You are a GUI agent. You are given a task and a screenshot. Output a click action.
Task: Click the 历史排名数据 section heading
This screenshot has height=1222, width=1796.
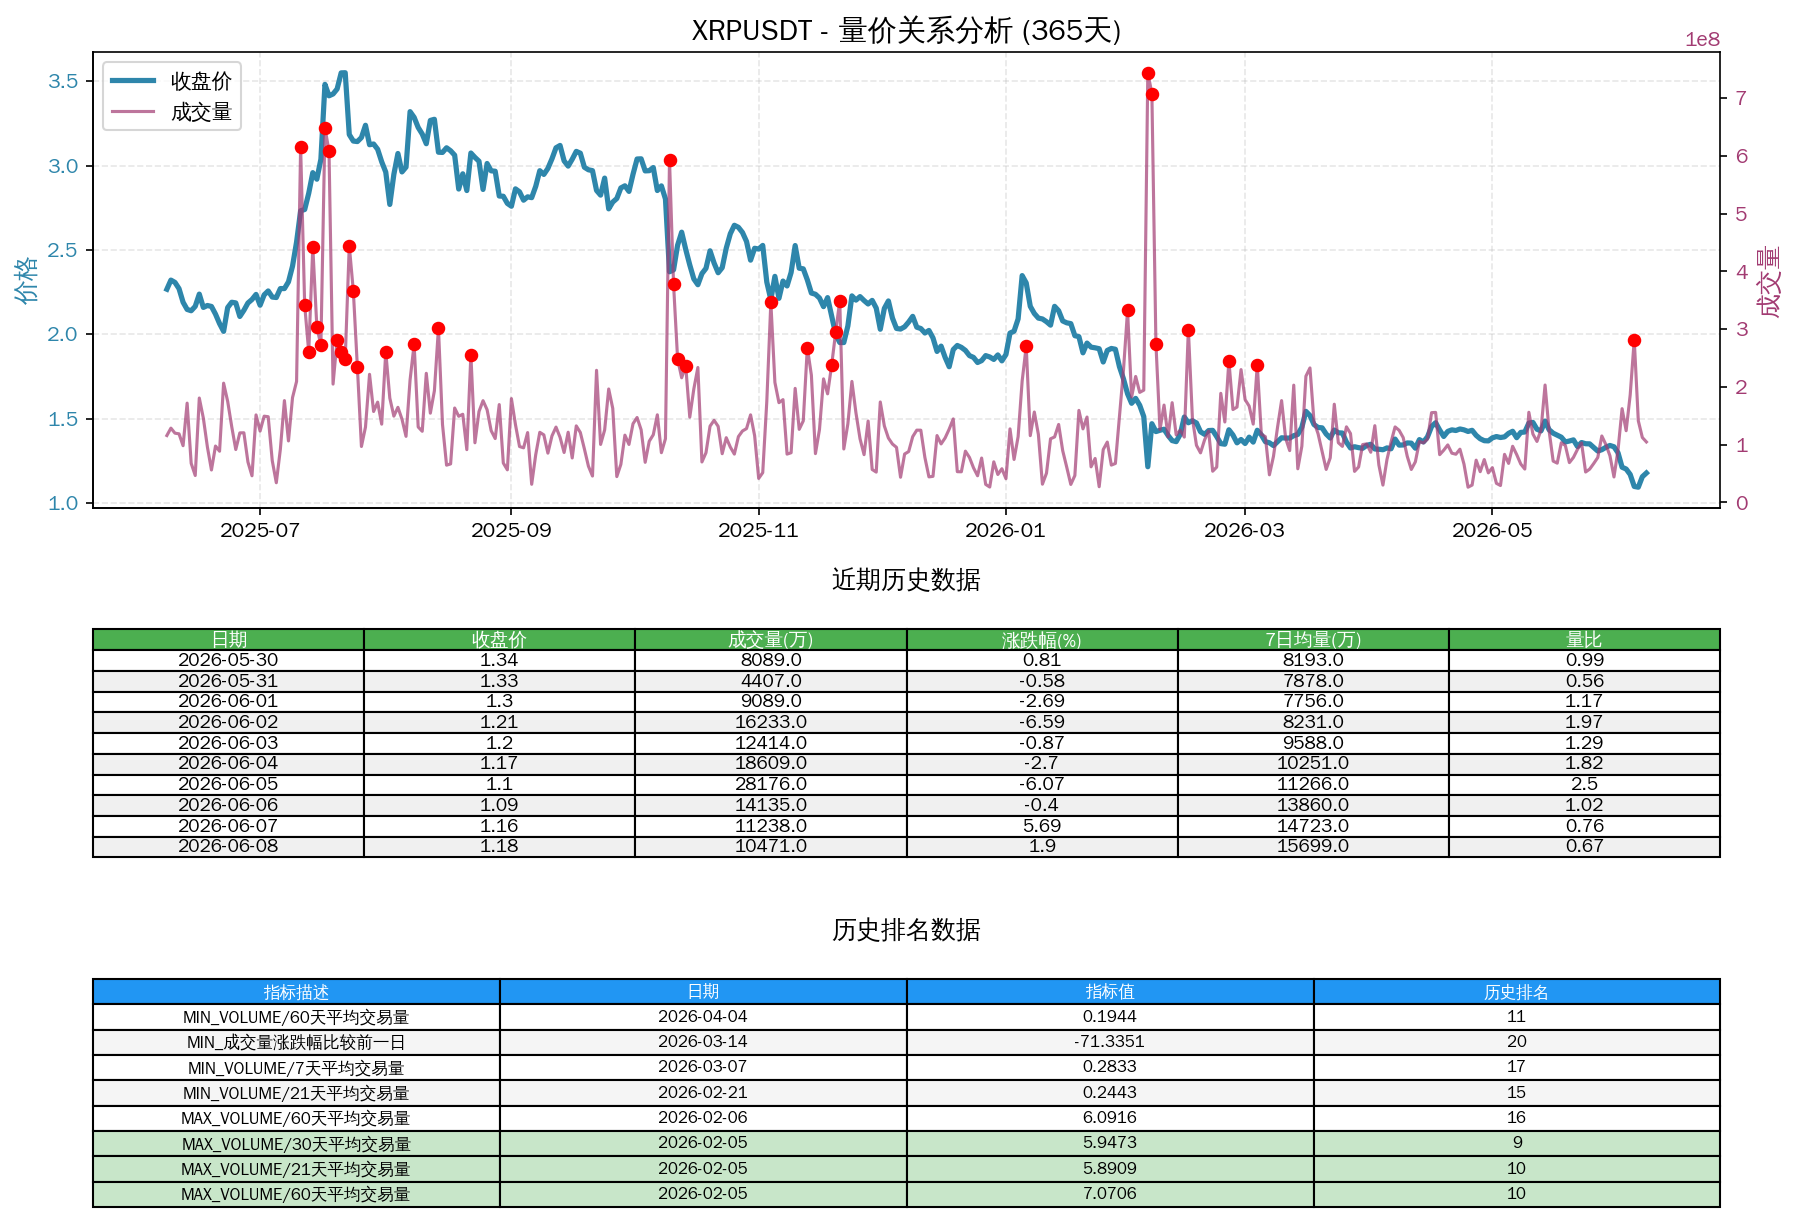pyautogui.click(x=906, y=930)
